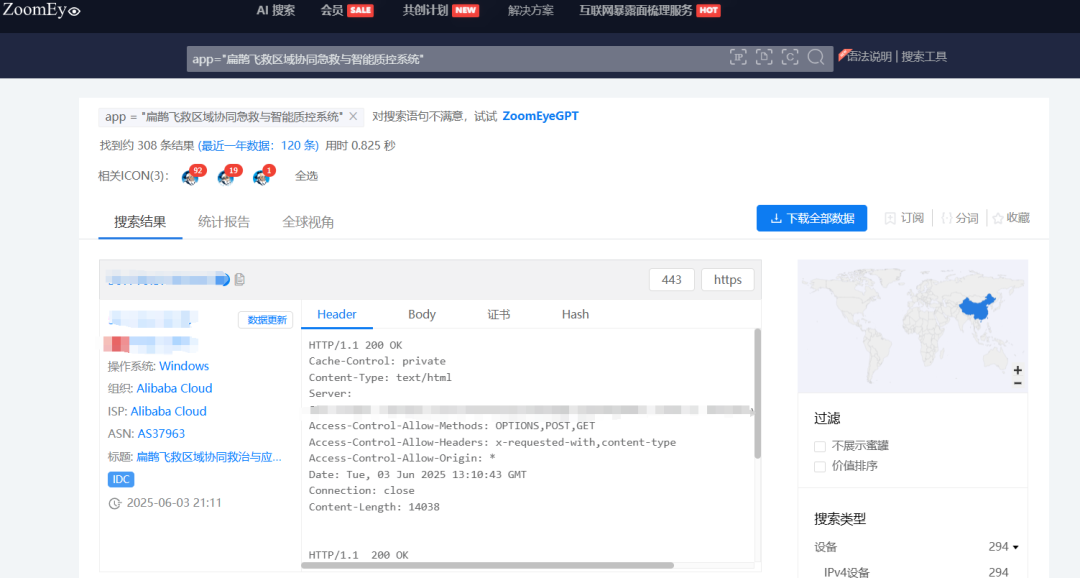Click the IP search icon in search bar
Image resolution: width=1080 pixels, height=578 pixels.
(738, 58)
